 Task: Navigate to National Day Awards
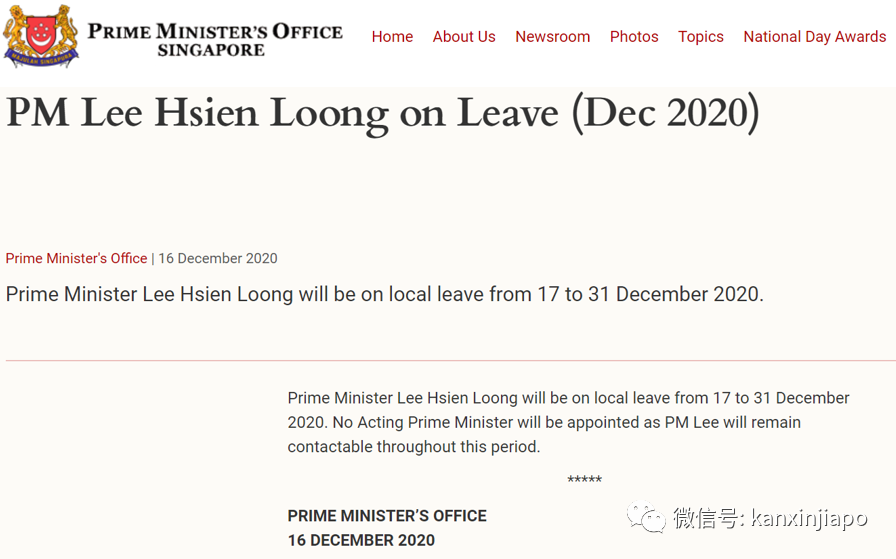pos(814,37)
